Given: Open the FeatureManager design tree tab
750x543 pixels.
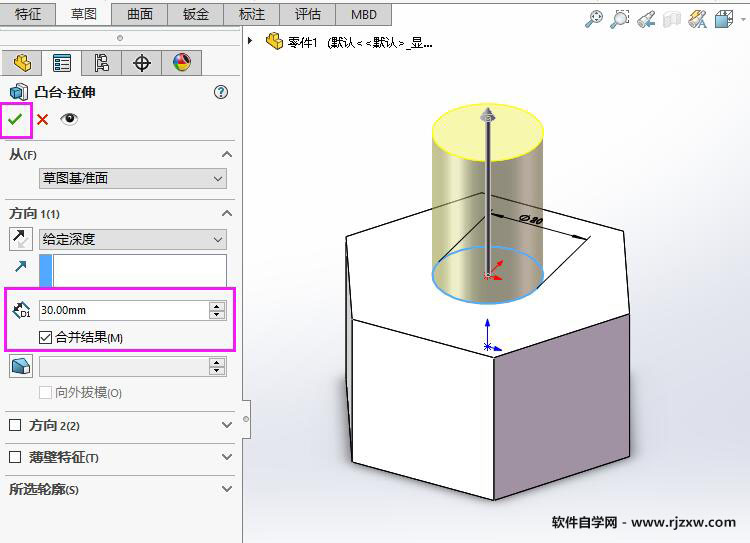Looking at the screenshot, I should tap(22, 63).
